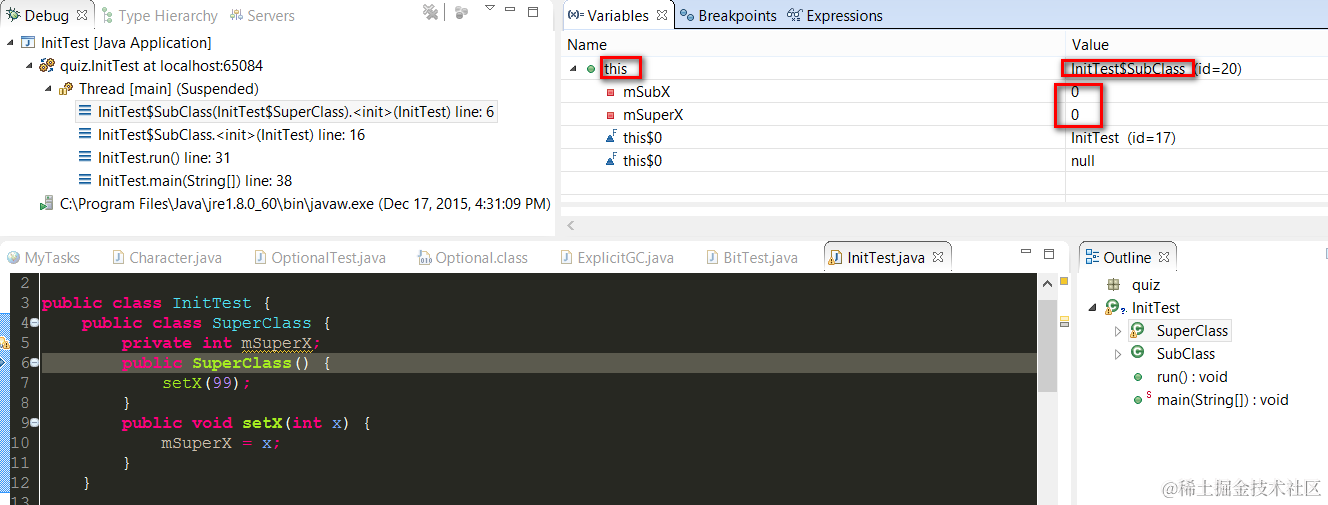Click the javaw.exe process icon
This screenshot has height=505, width=1328.
point(46,204)
